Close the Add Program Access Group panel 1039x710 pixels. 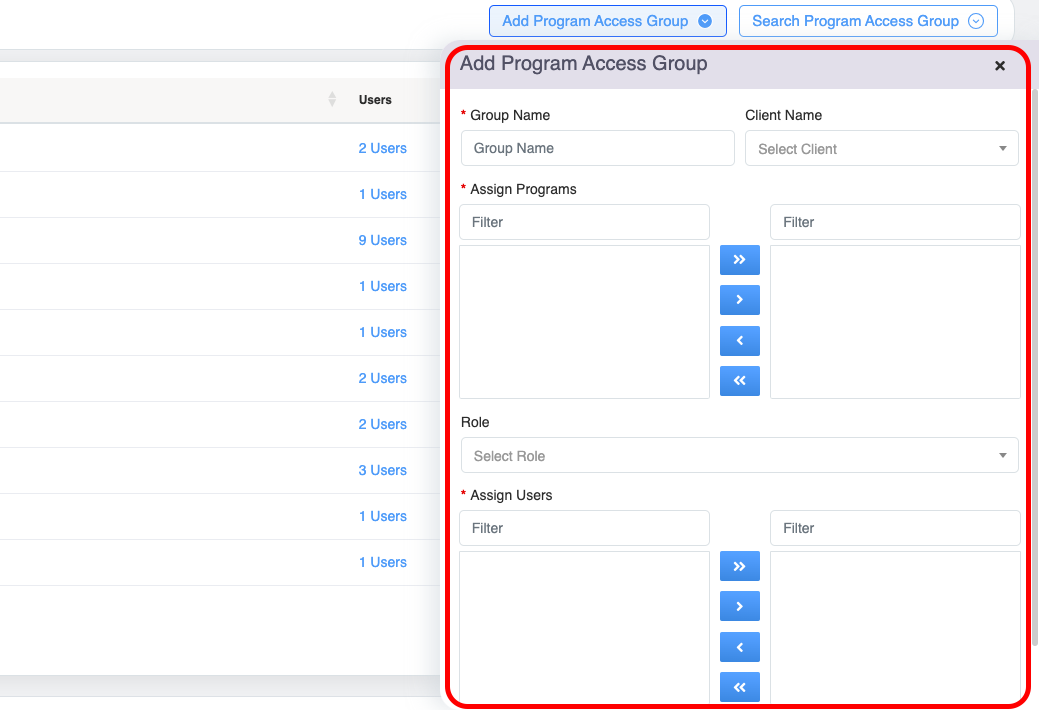pyautogui.click(x=999, y=66)
